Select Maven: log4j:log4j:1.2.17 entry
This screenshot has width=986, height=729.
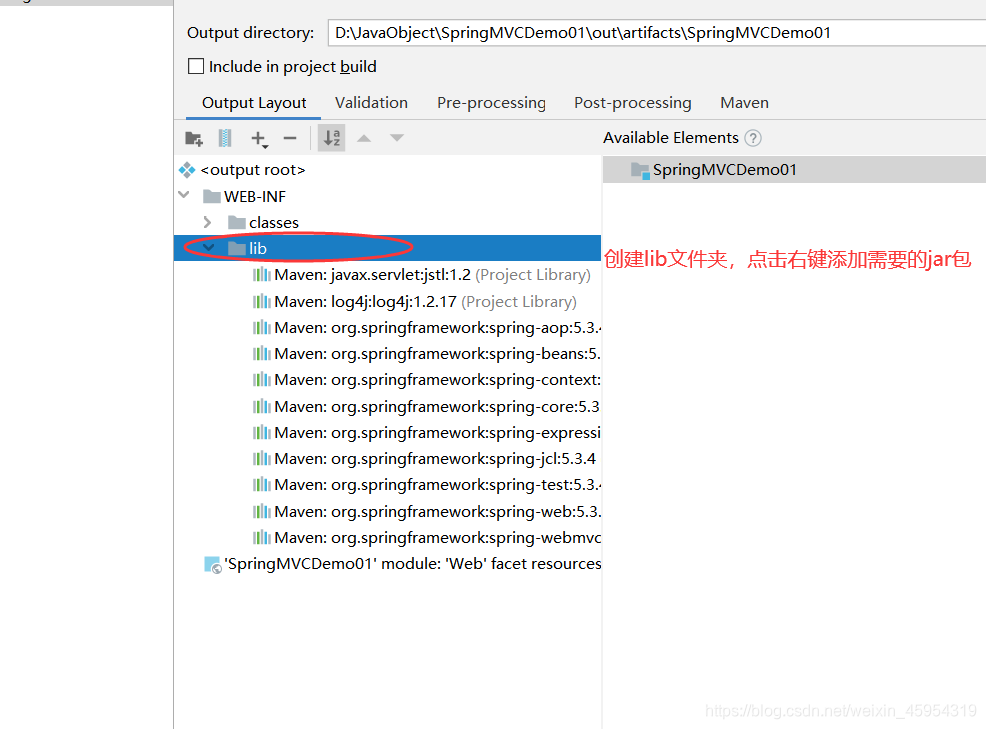click(414, 302)
